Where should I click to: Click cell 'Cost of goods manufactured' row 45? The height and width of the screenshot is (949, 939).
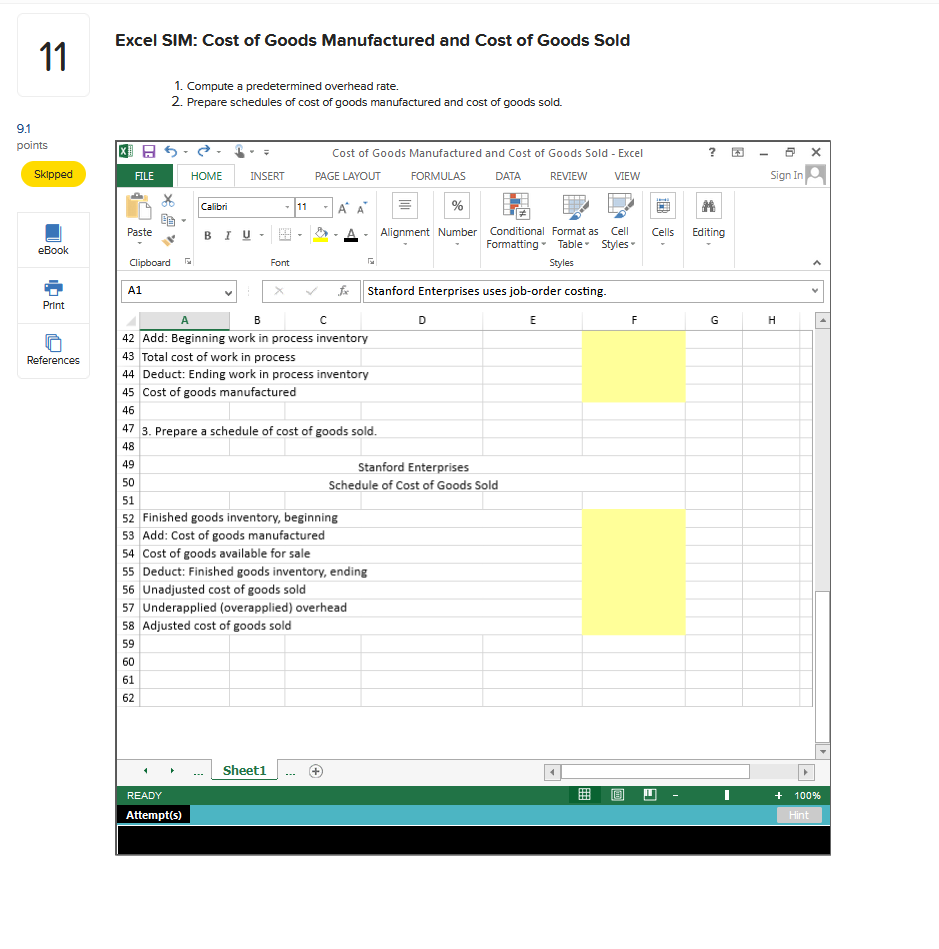(x=219, y=392)
